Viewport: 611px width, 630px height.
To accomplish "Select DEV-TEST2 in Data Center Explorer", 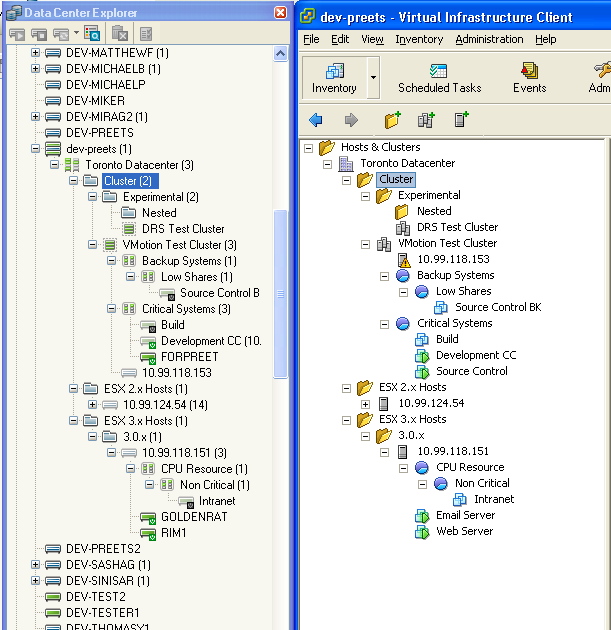I will (x=96, y=597).
